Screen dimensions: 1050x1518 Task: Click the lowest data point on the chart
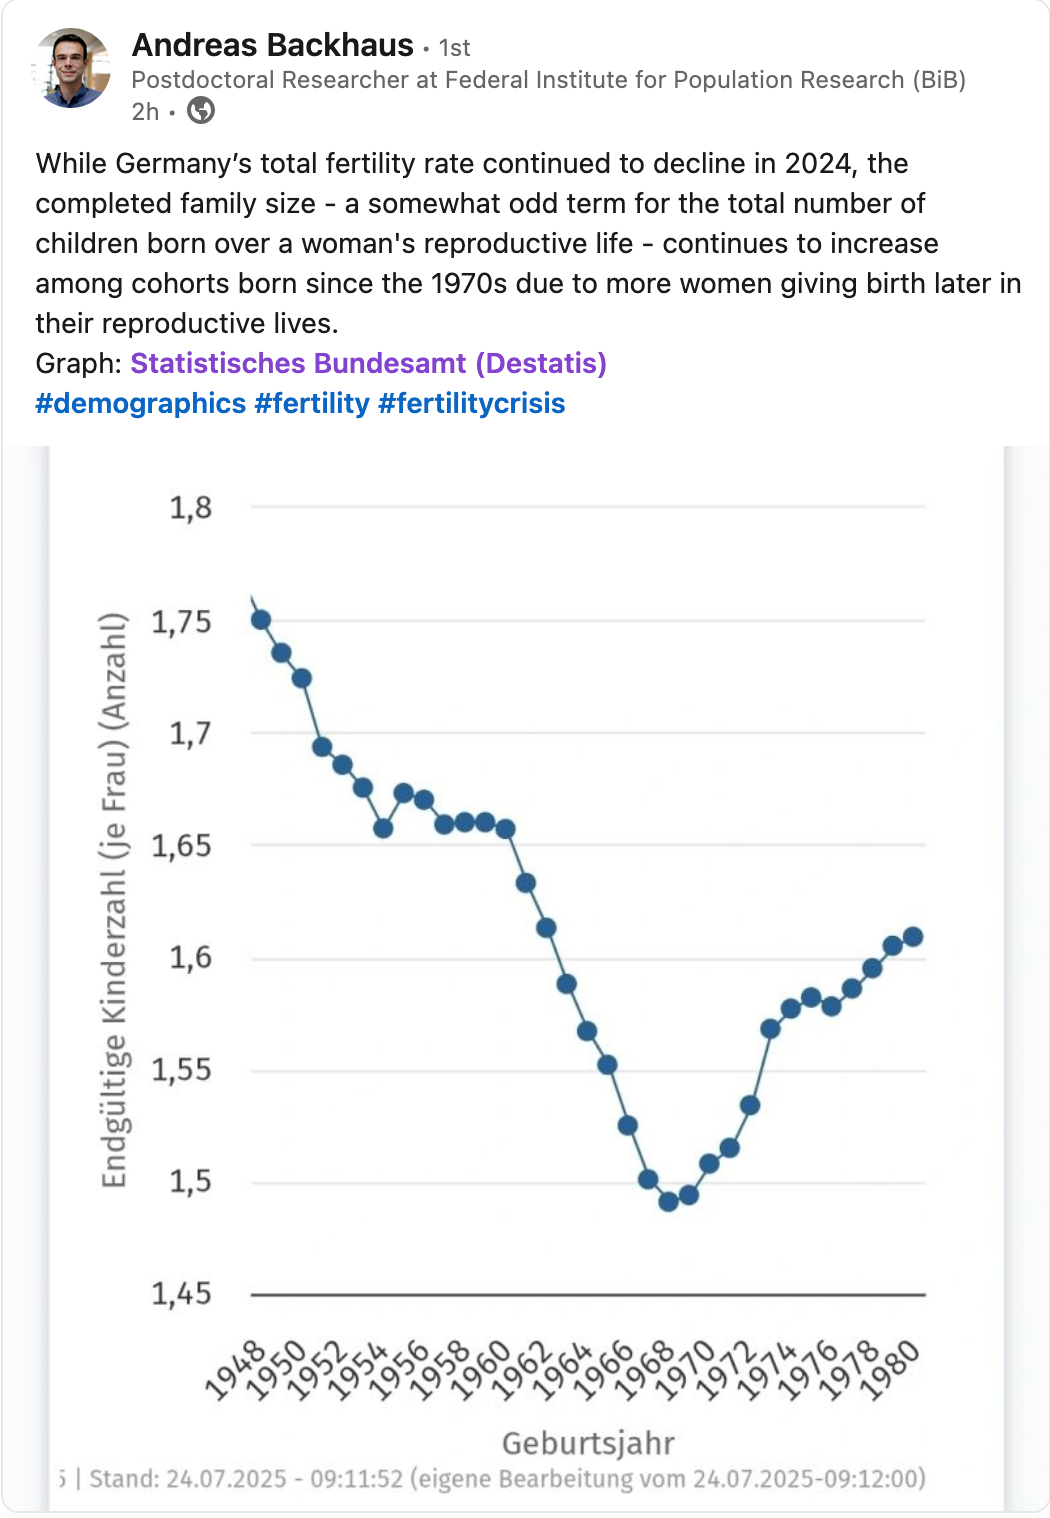tap(668, 1201)
